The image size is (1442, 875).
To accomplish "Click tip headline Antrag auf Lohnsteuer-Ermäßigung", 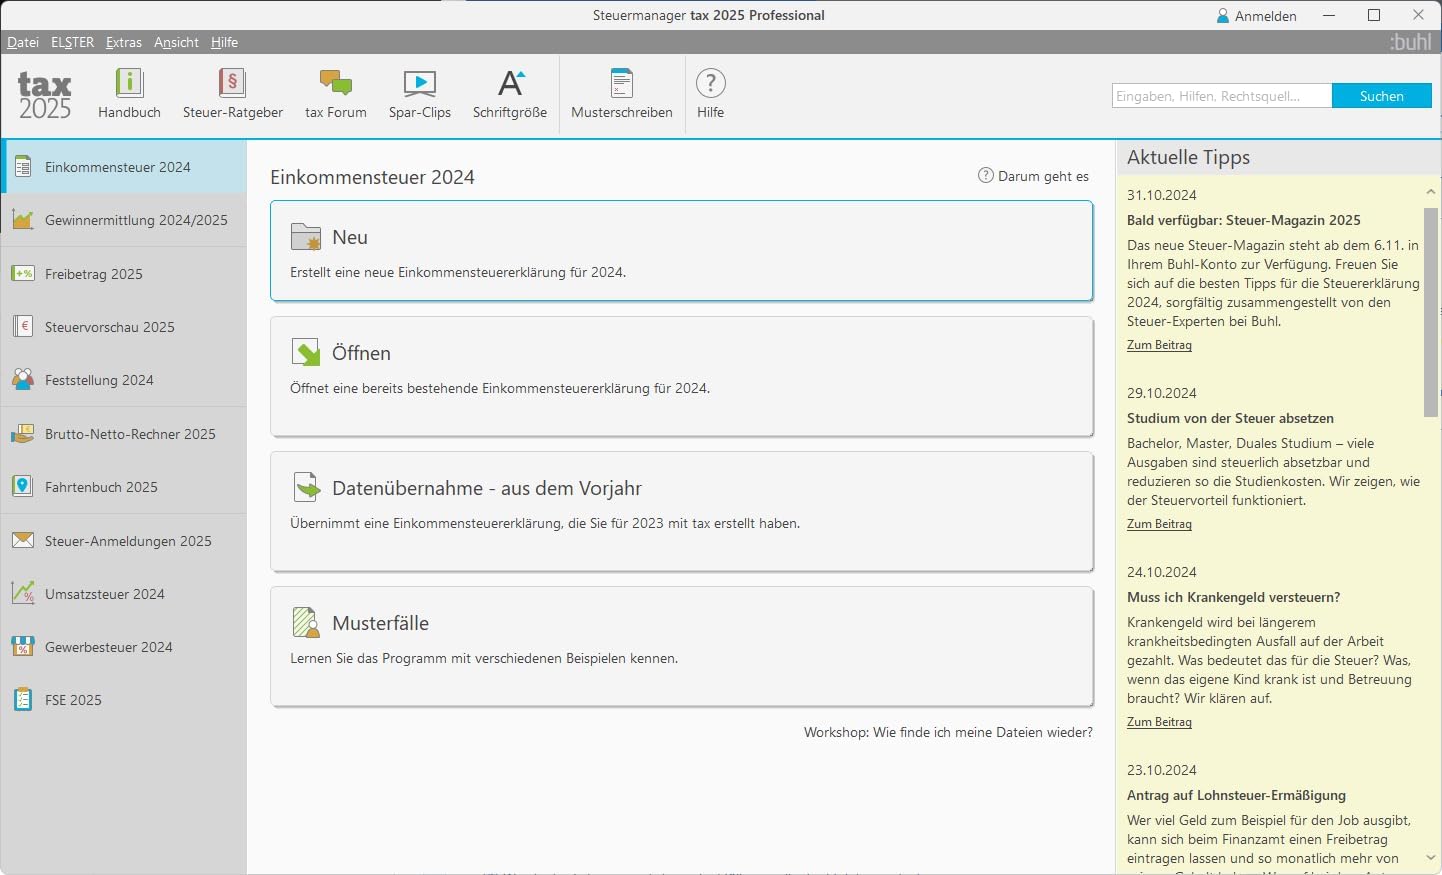I will [1236, 795].
